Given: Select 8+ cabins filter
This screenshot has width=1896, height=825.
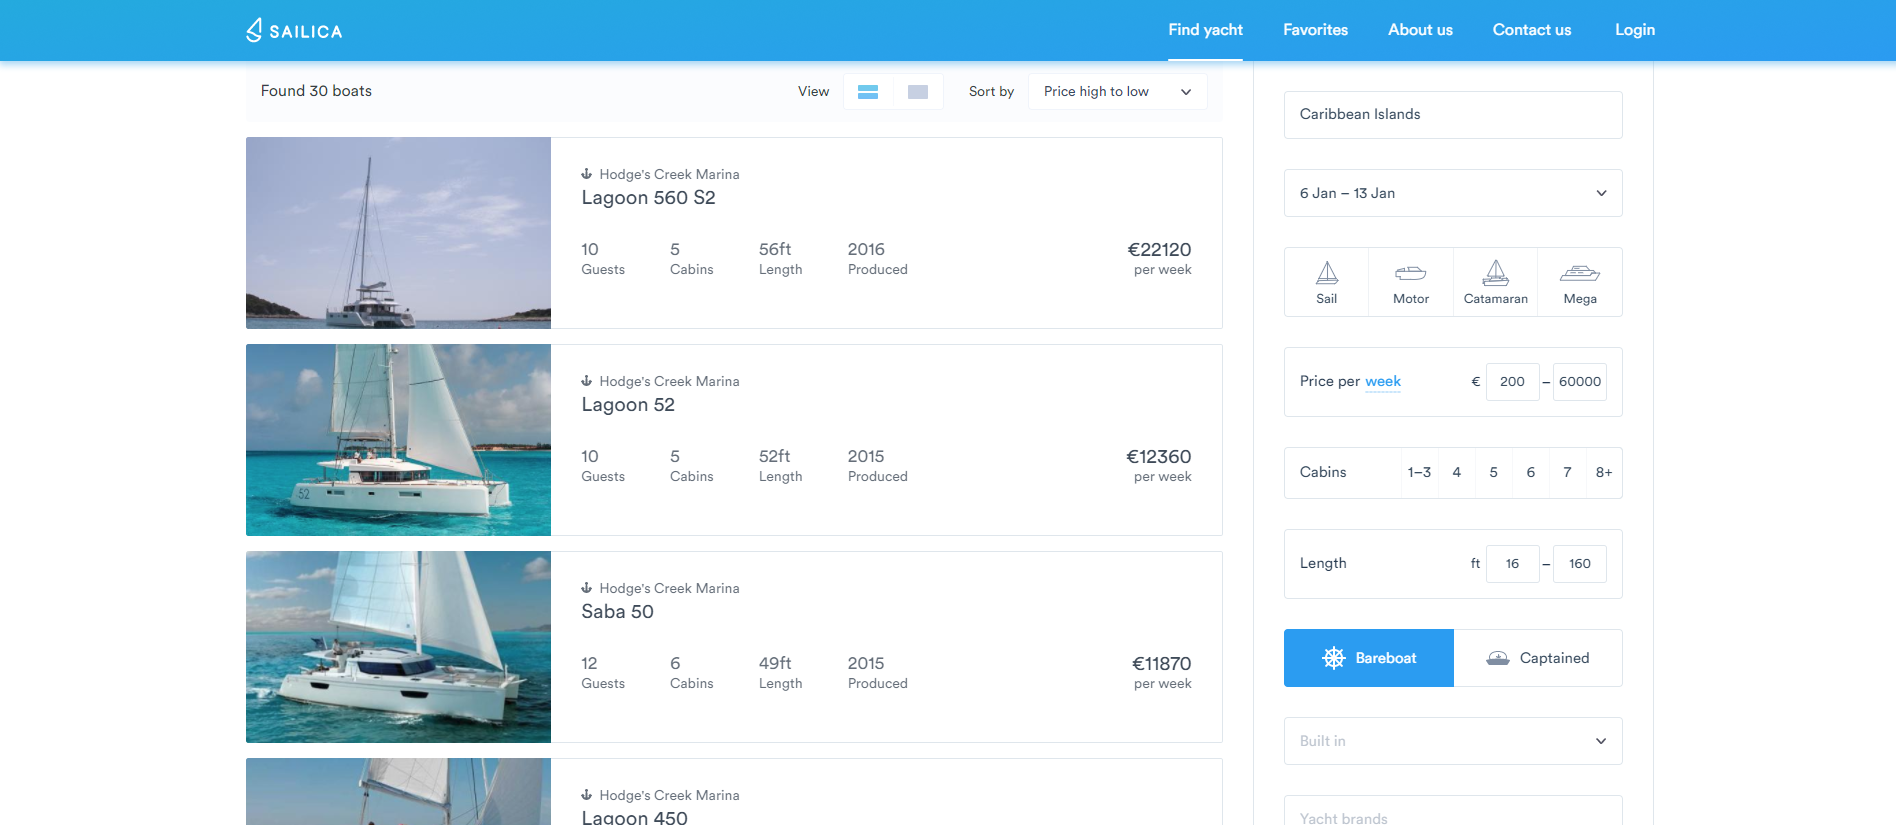Looking at the screenshot, I should coord(1604,472).
